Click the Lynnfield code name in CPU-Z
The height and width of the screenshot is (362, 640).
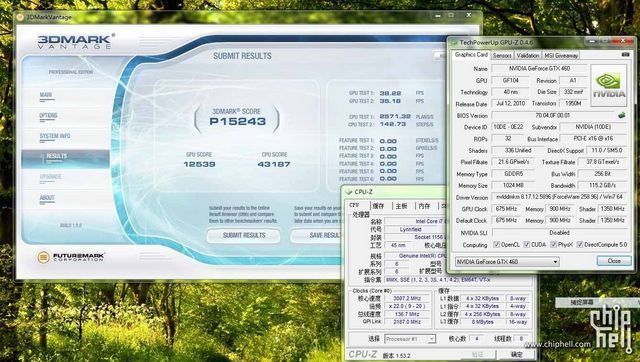[x=410, y=229]
